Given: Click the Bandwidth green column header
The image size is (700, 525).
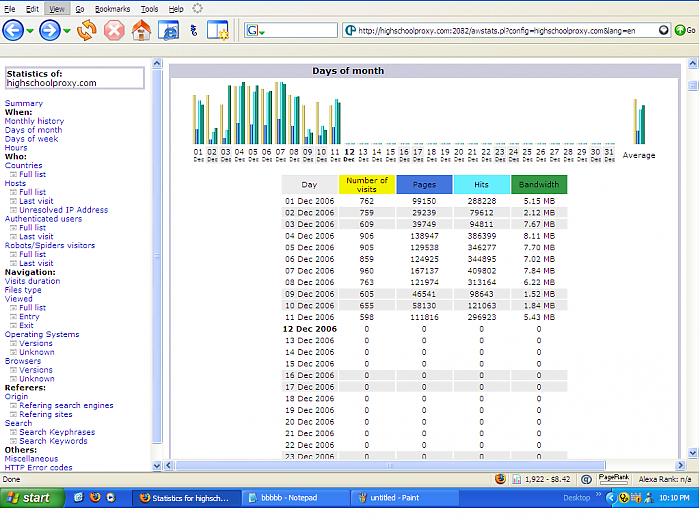Looking at the screenshot, I should 539,184.
